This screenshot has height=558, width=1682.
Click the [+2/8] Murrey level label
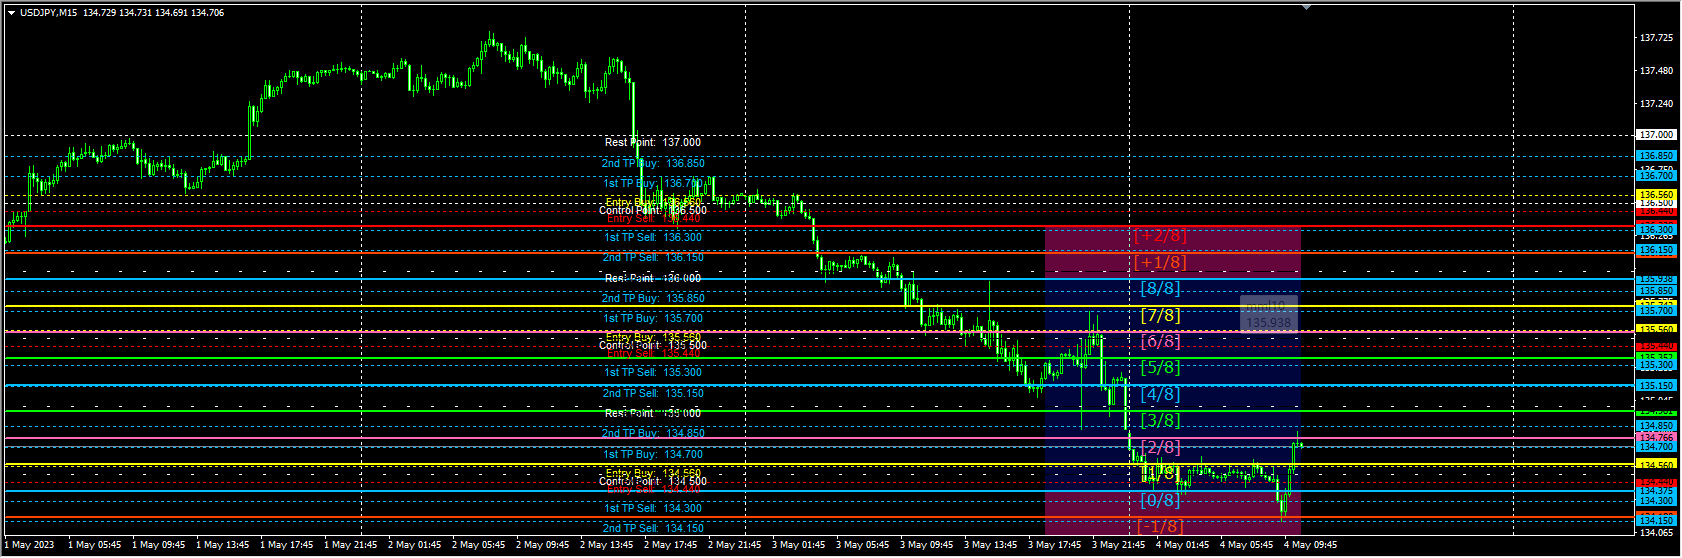(1160, 236)
